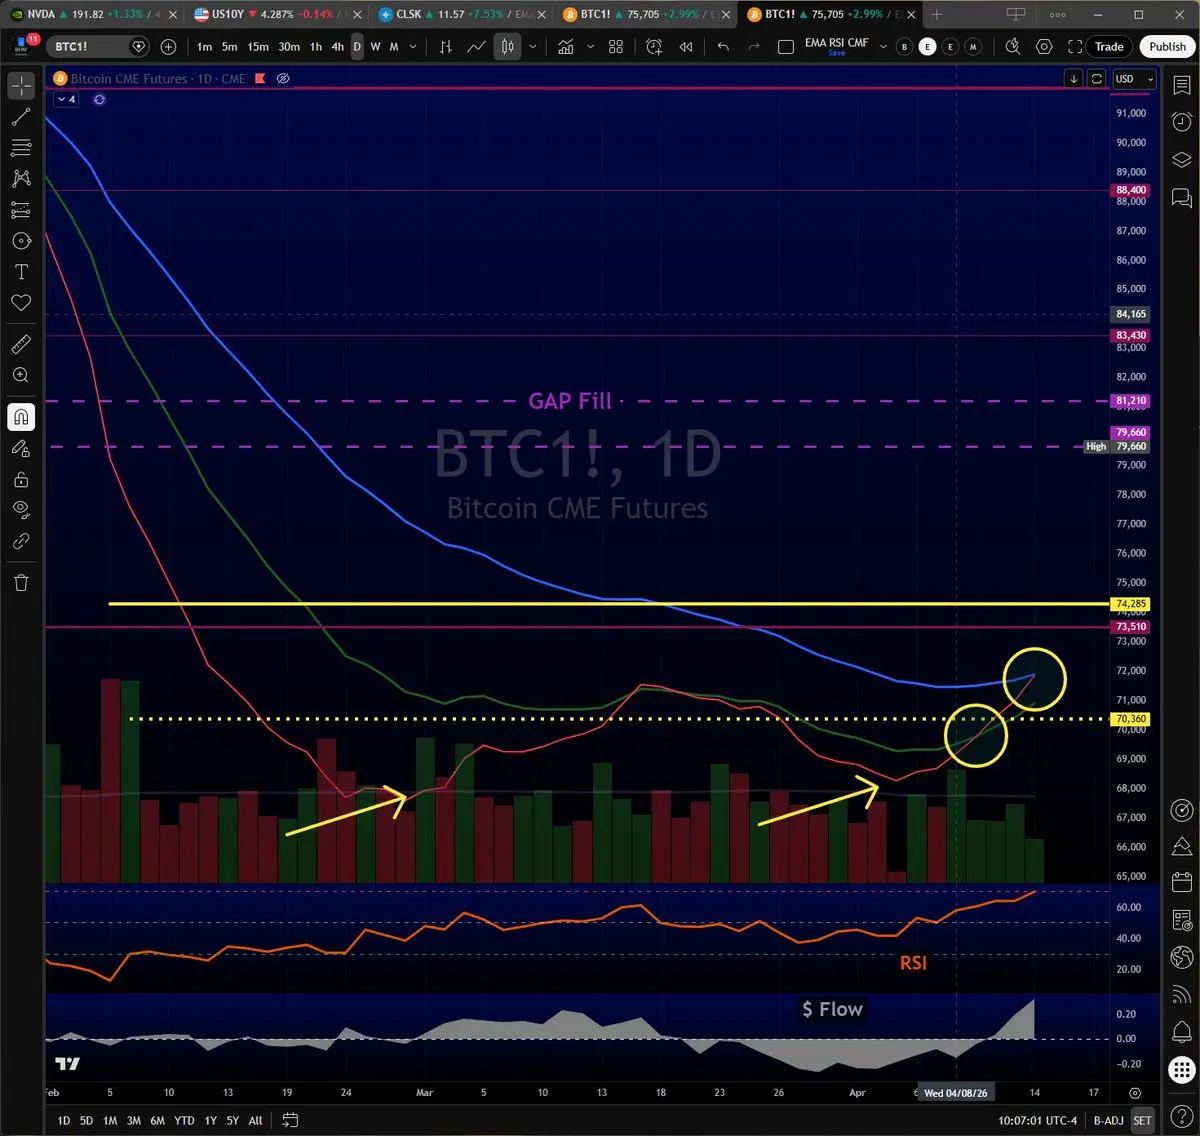Toggle the SET settlement option
The width and height of the screenshot is (1200, 1136).
[x=1142, y=1120]
